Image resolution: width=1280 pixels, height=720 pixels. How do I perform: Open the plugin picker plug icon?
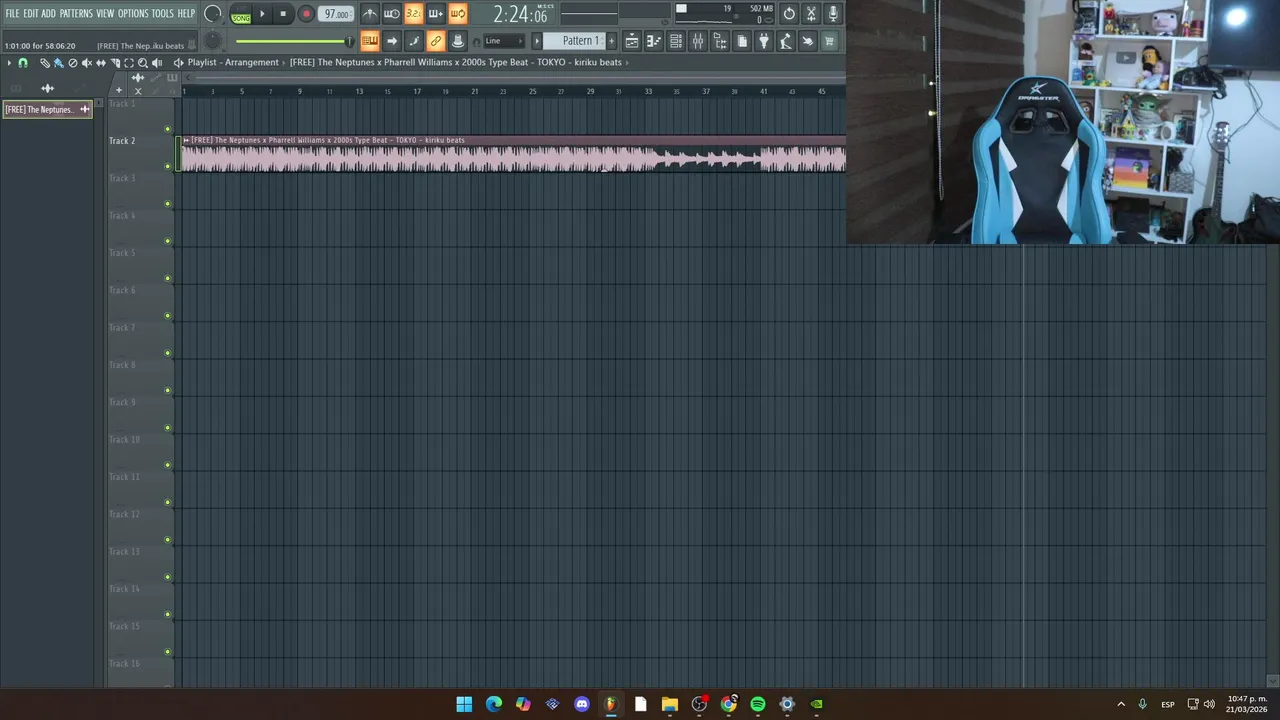pos(764,41)
